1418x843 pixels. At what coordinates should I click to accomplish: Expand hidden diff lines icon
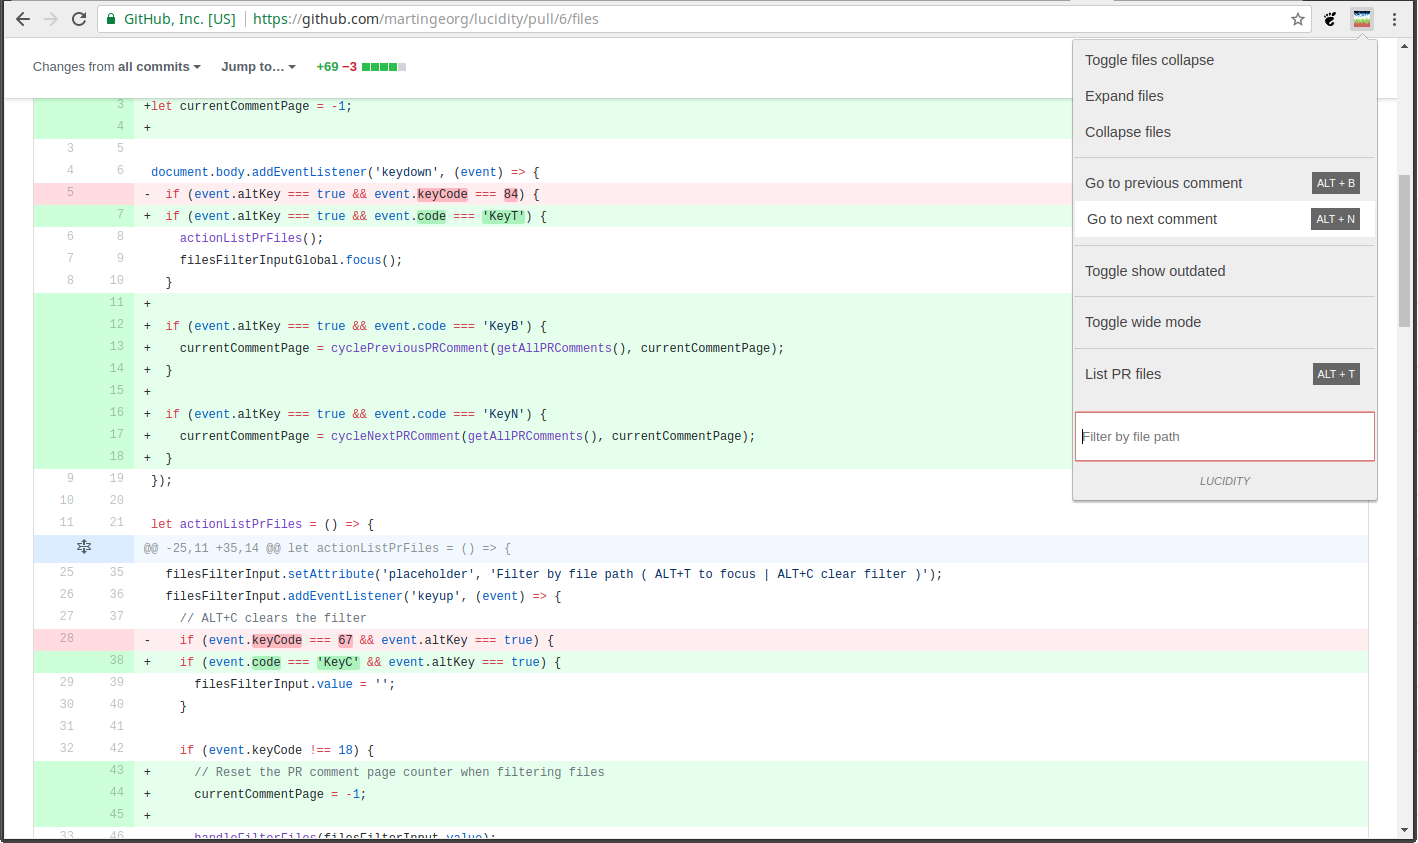tap(84, 547)
